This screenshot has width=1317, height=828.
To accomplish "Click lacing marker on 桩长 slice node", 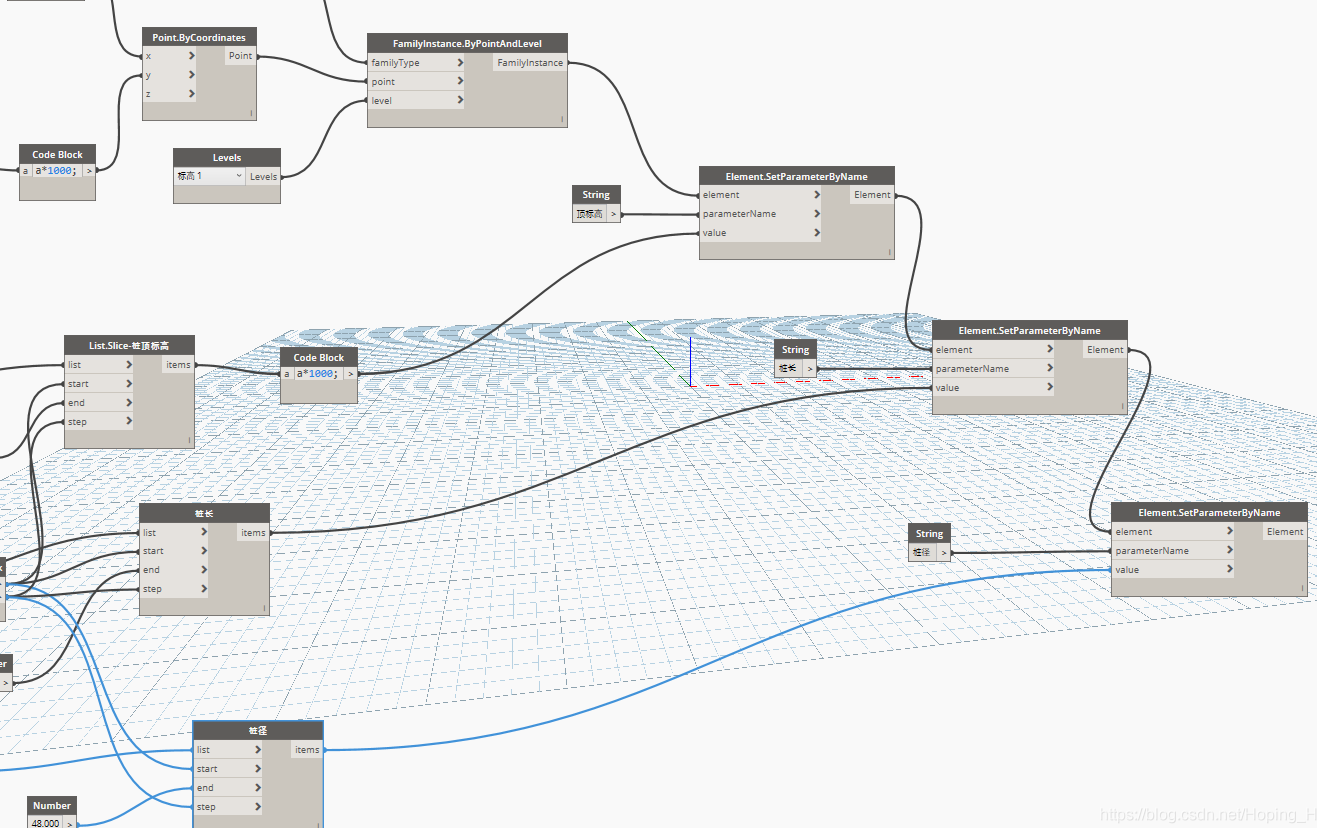I will [x=264, y=608].
